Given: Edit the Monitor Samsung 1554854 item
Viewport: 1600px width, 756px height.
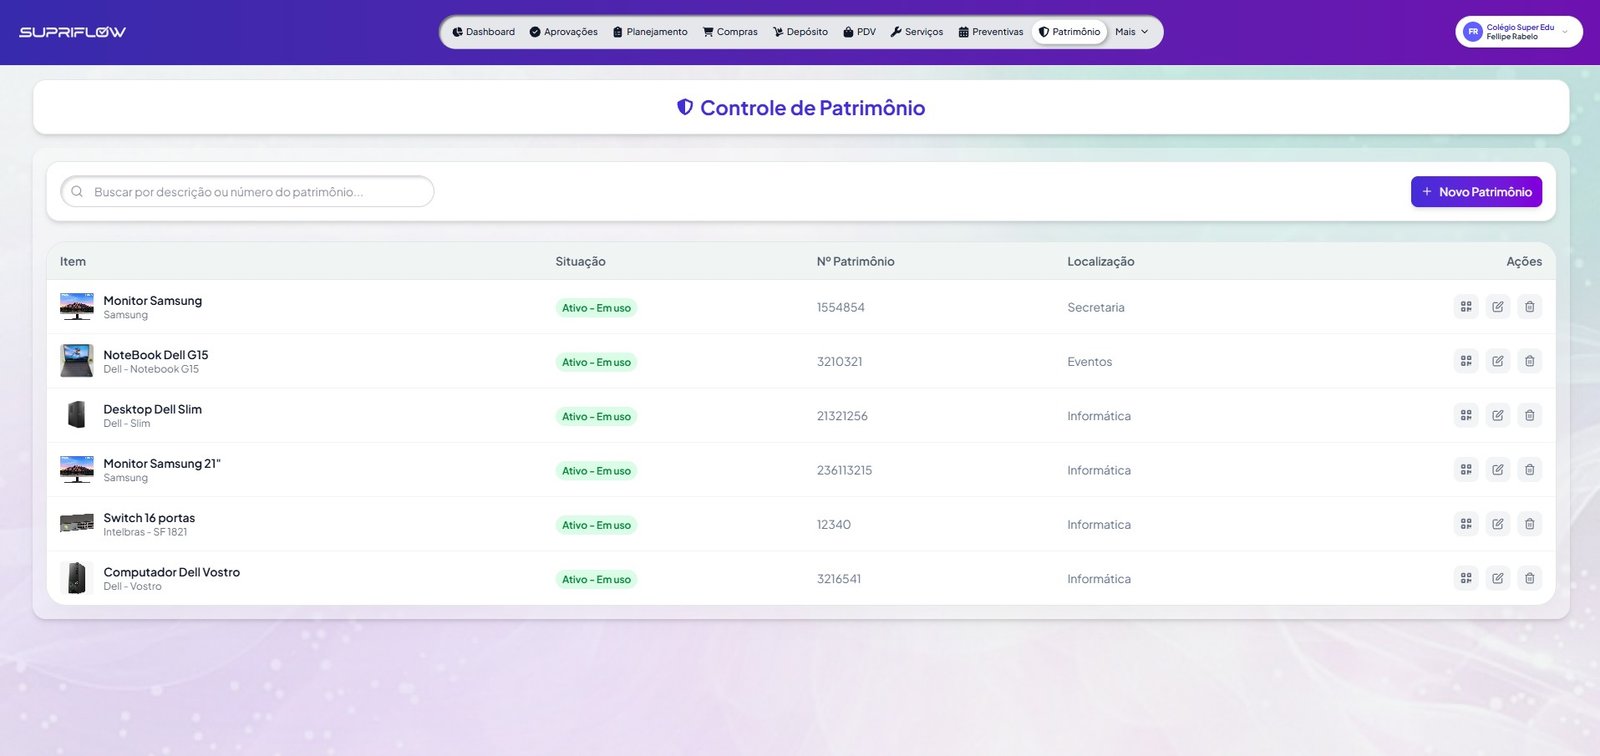Looking at the screenshot, I should pos(1498,307).
